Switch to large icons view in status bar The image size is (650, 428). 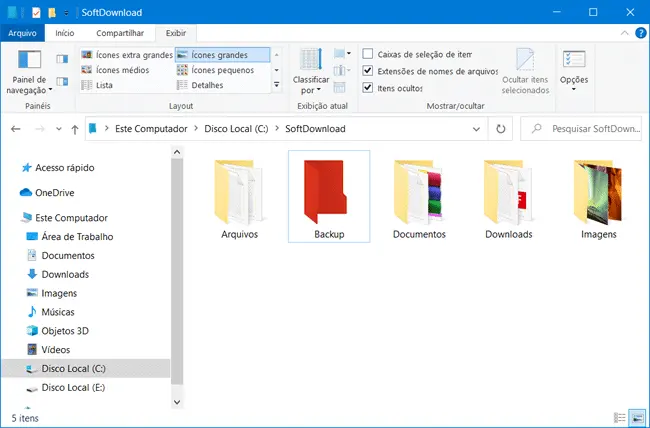coord(637,416)
